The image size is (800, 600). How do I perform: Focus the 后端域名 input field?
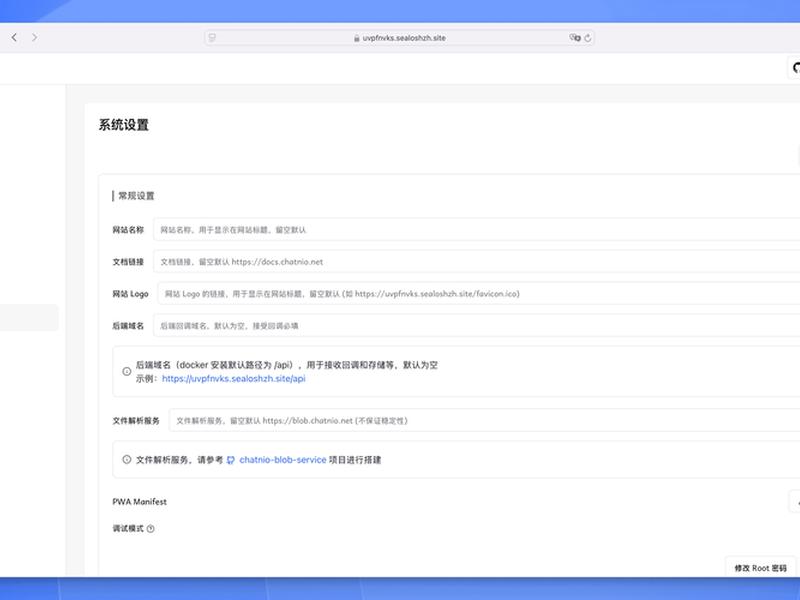(x=477, y=326)
